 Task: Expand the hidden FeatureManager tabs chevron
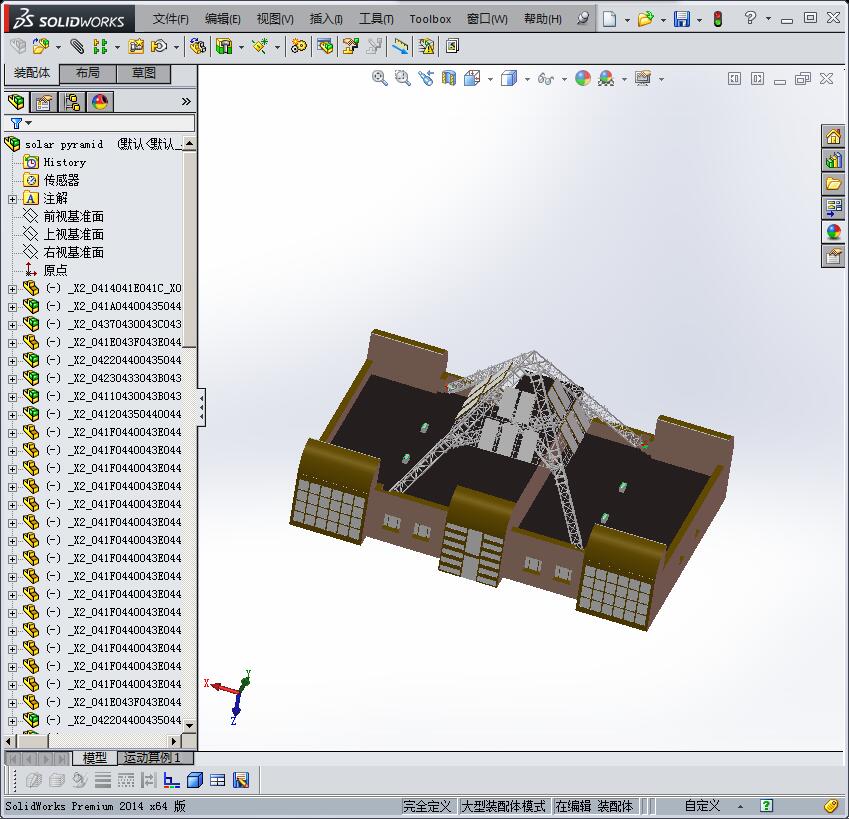[x=186, y=101]
